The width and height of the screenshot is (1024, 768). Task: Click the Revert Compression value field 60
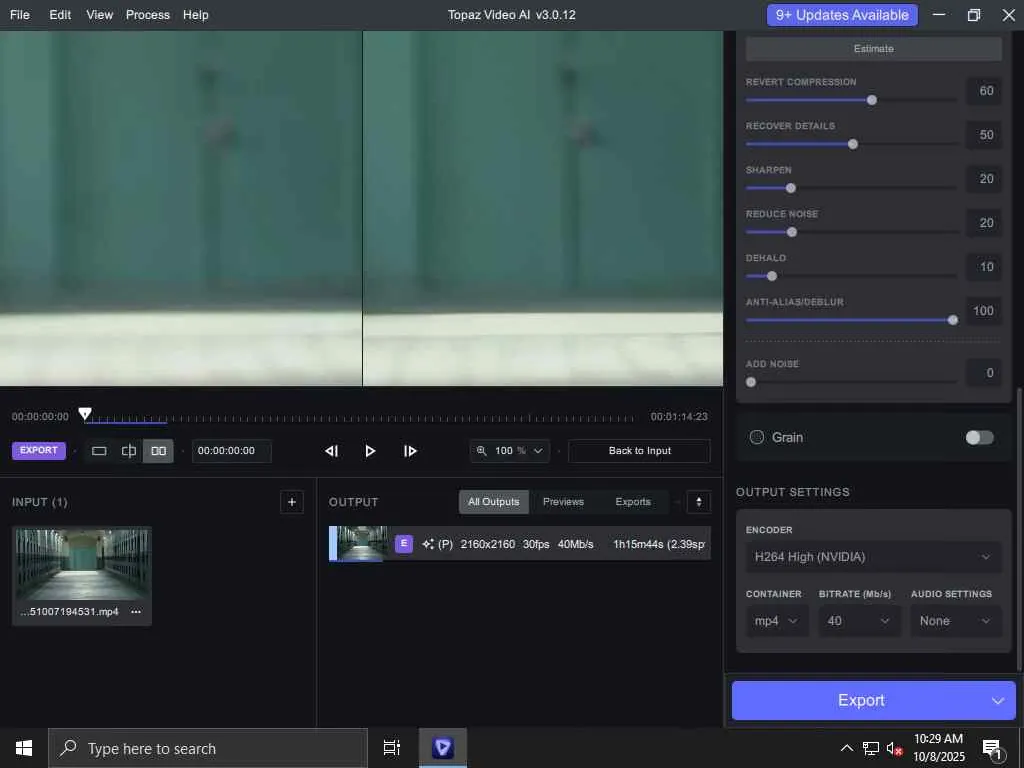(984, 91)
